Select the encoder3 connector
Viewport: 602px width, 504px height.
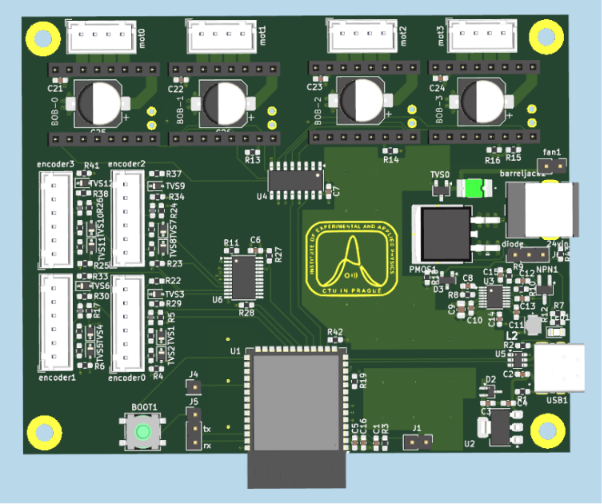click(56, 219)
